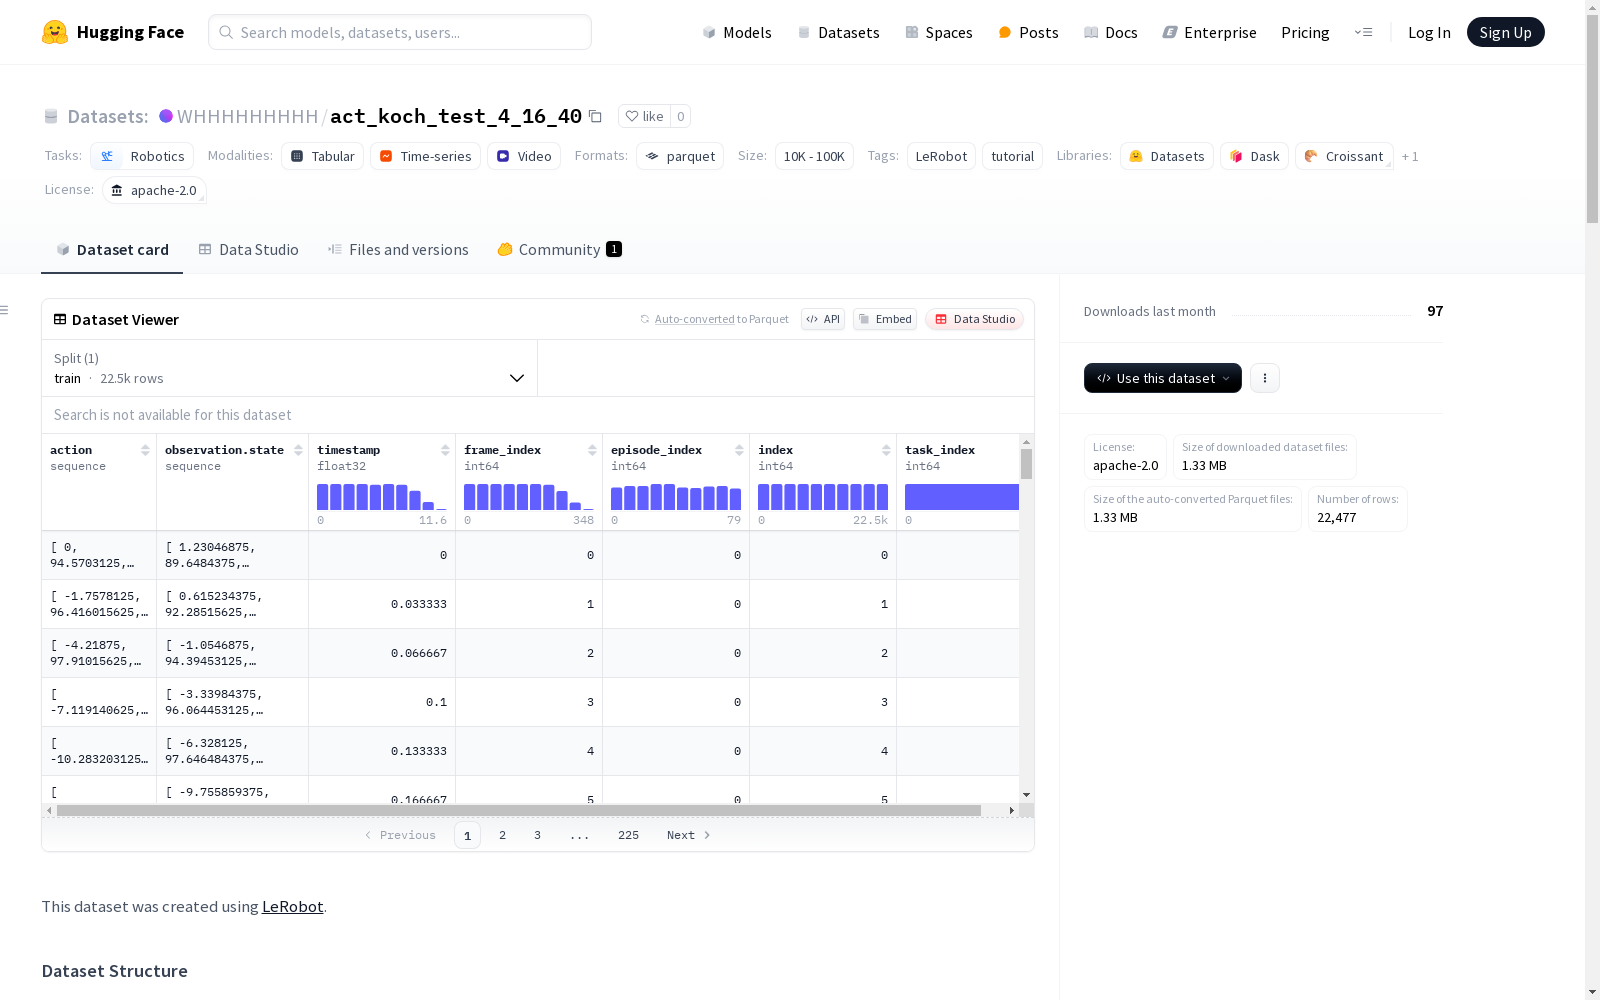Click timestamp cell 0.033333
This screenshot has width=1600, height=1000.
[419, 604]
